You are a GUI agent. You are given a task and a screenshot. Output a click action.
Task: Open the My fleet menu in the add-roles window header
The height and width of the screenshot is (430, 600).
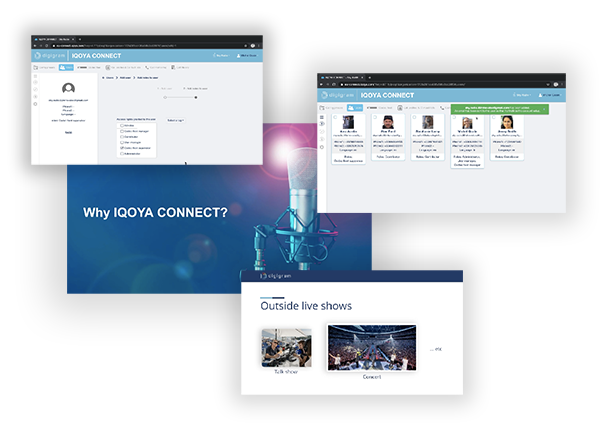[x=222, y=56]
